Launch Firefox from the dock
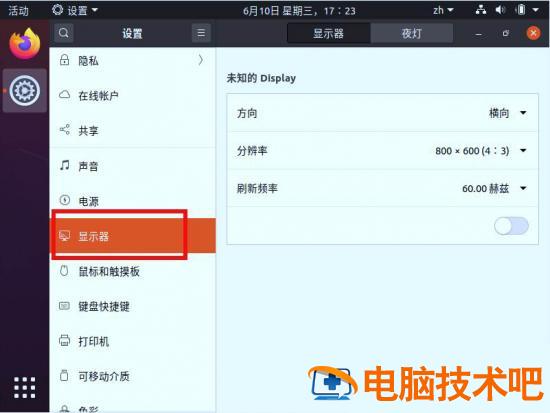Viewport: 550px width, 413px height. click(25, 44)
